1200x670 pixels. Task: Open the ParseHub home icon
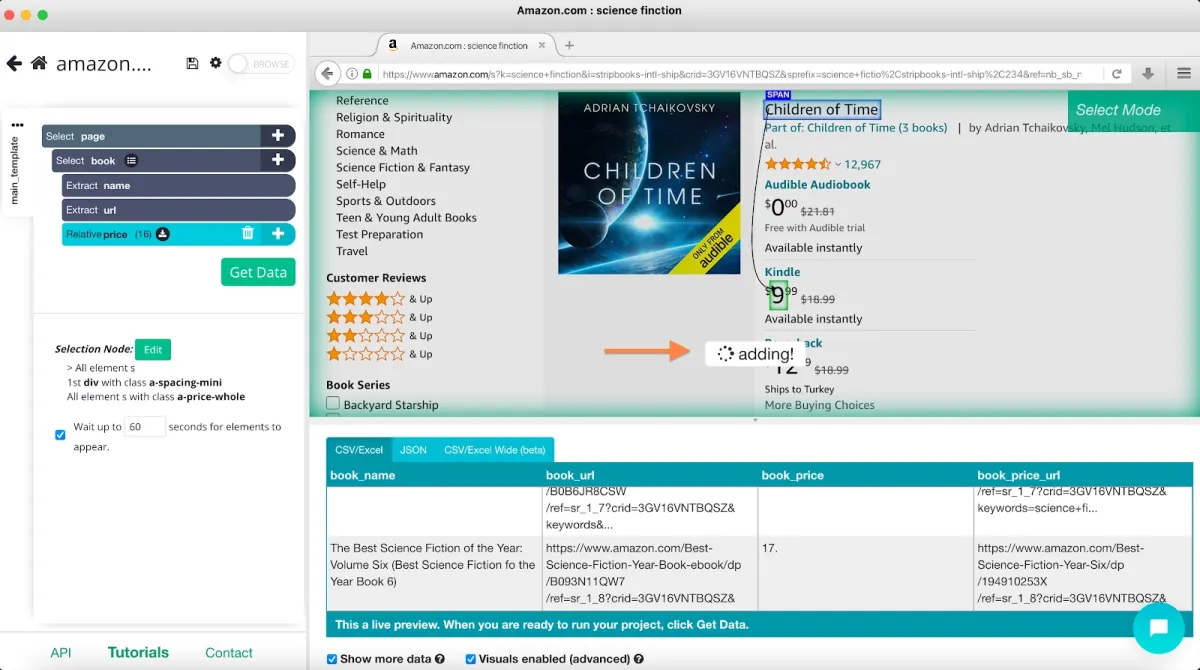39,64
